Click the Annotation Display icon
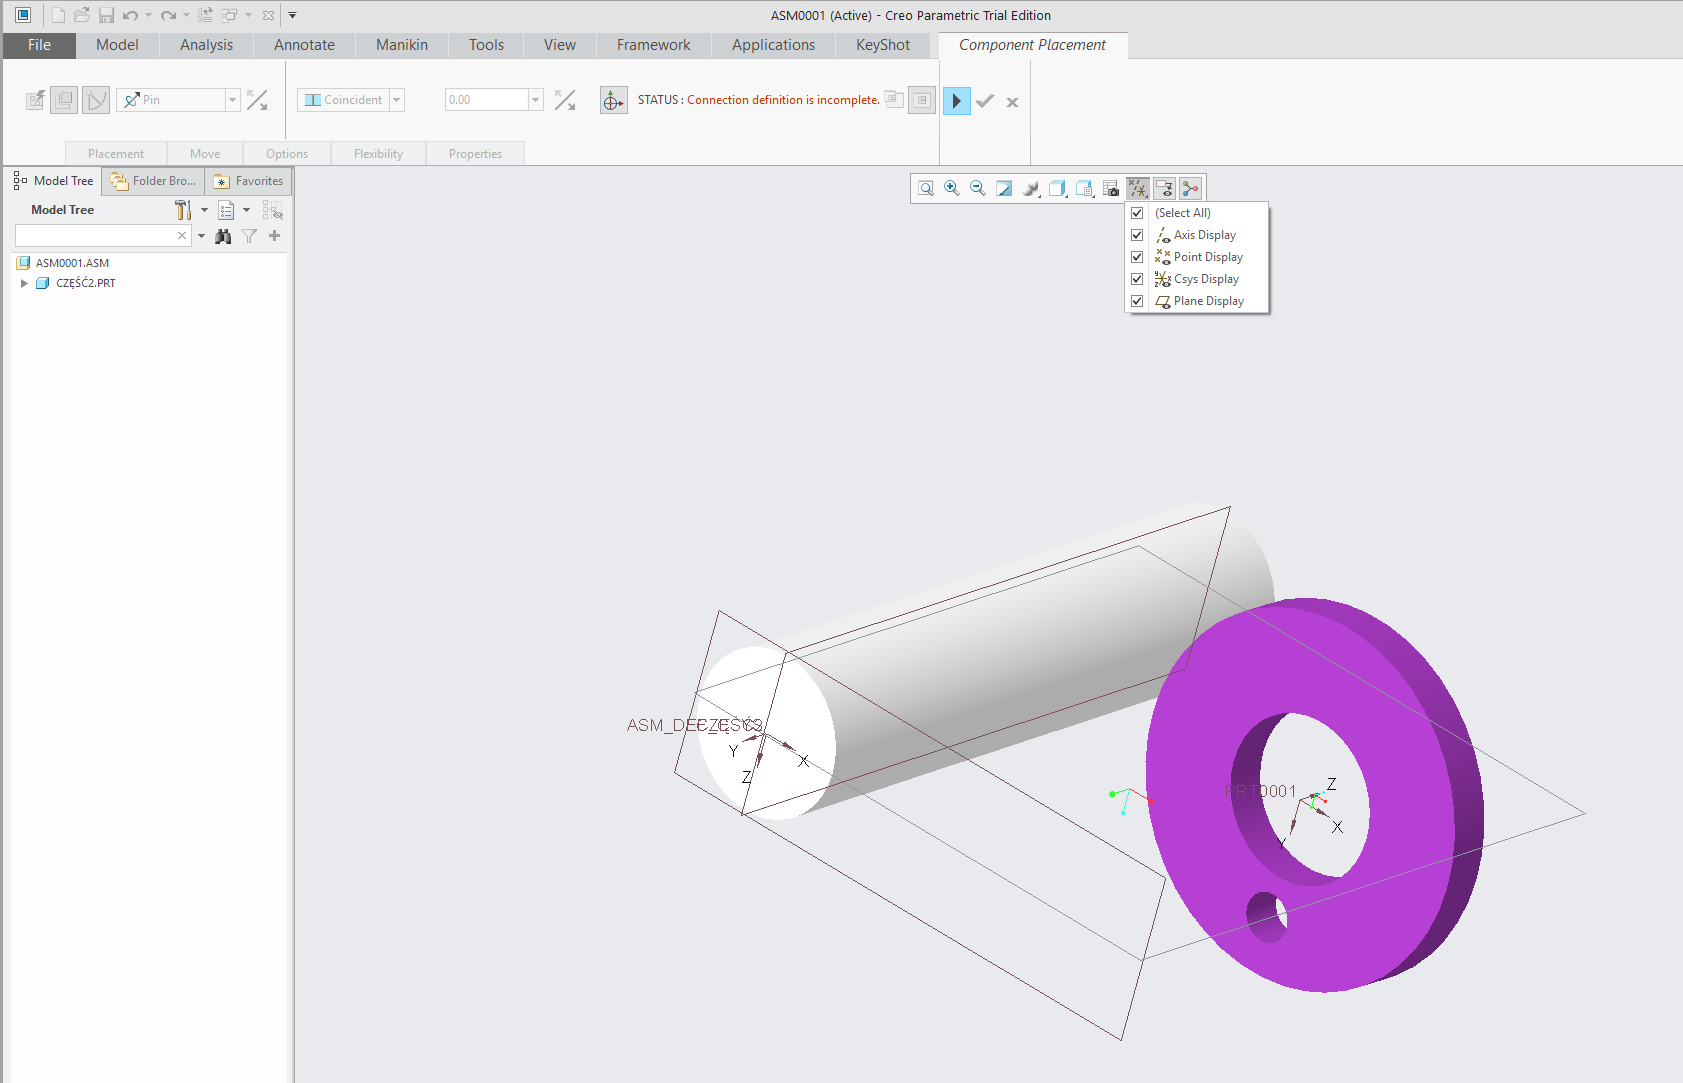Screen dimensions: 1683x1083 tap(1164, 188)
